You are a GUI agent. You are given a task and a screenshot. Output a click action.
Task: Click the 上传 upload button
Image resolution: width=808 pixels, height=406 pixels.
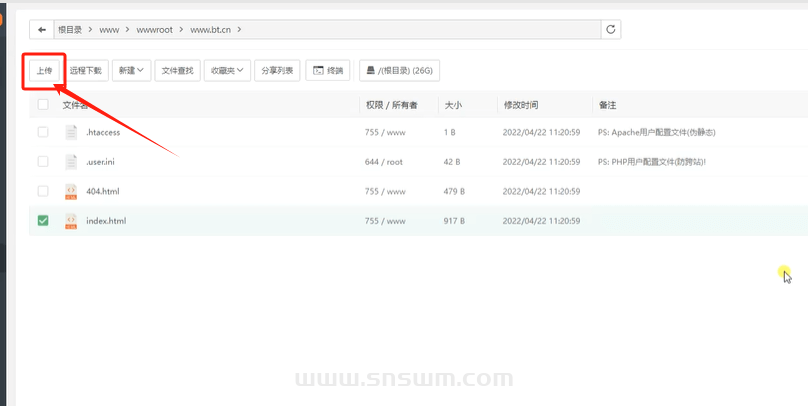point(44,71)
